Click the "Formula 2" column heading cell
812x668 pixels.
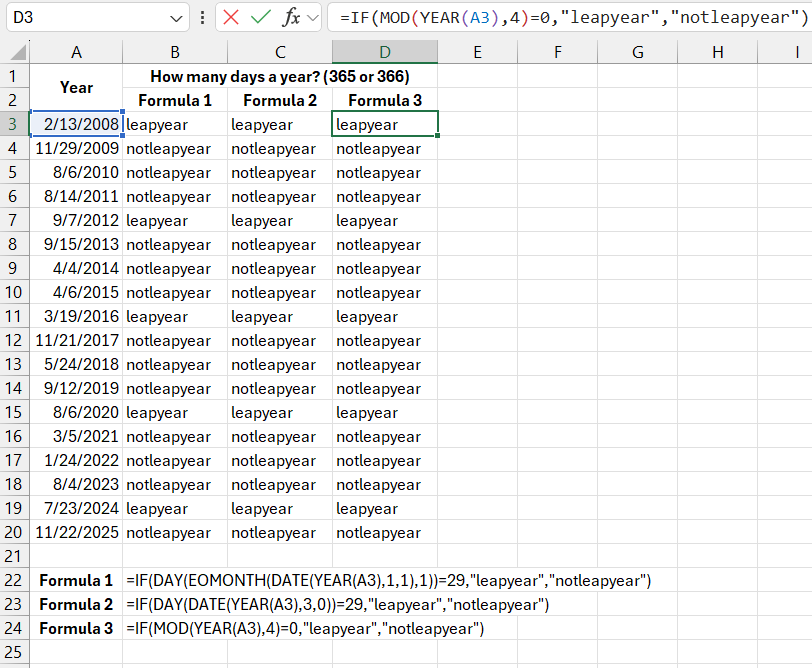click(280, 100)
